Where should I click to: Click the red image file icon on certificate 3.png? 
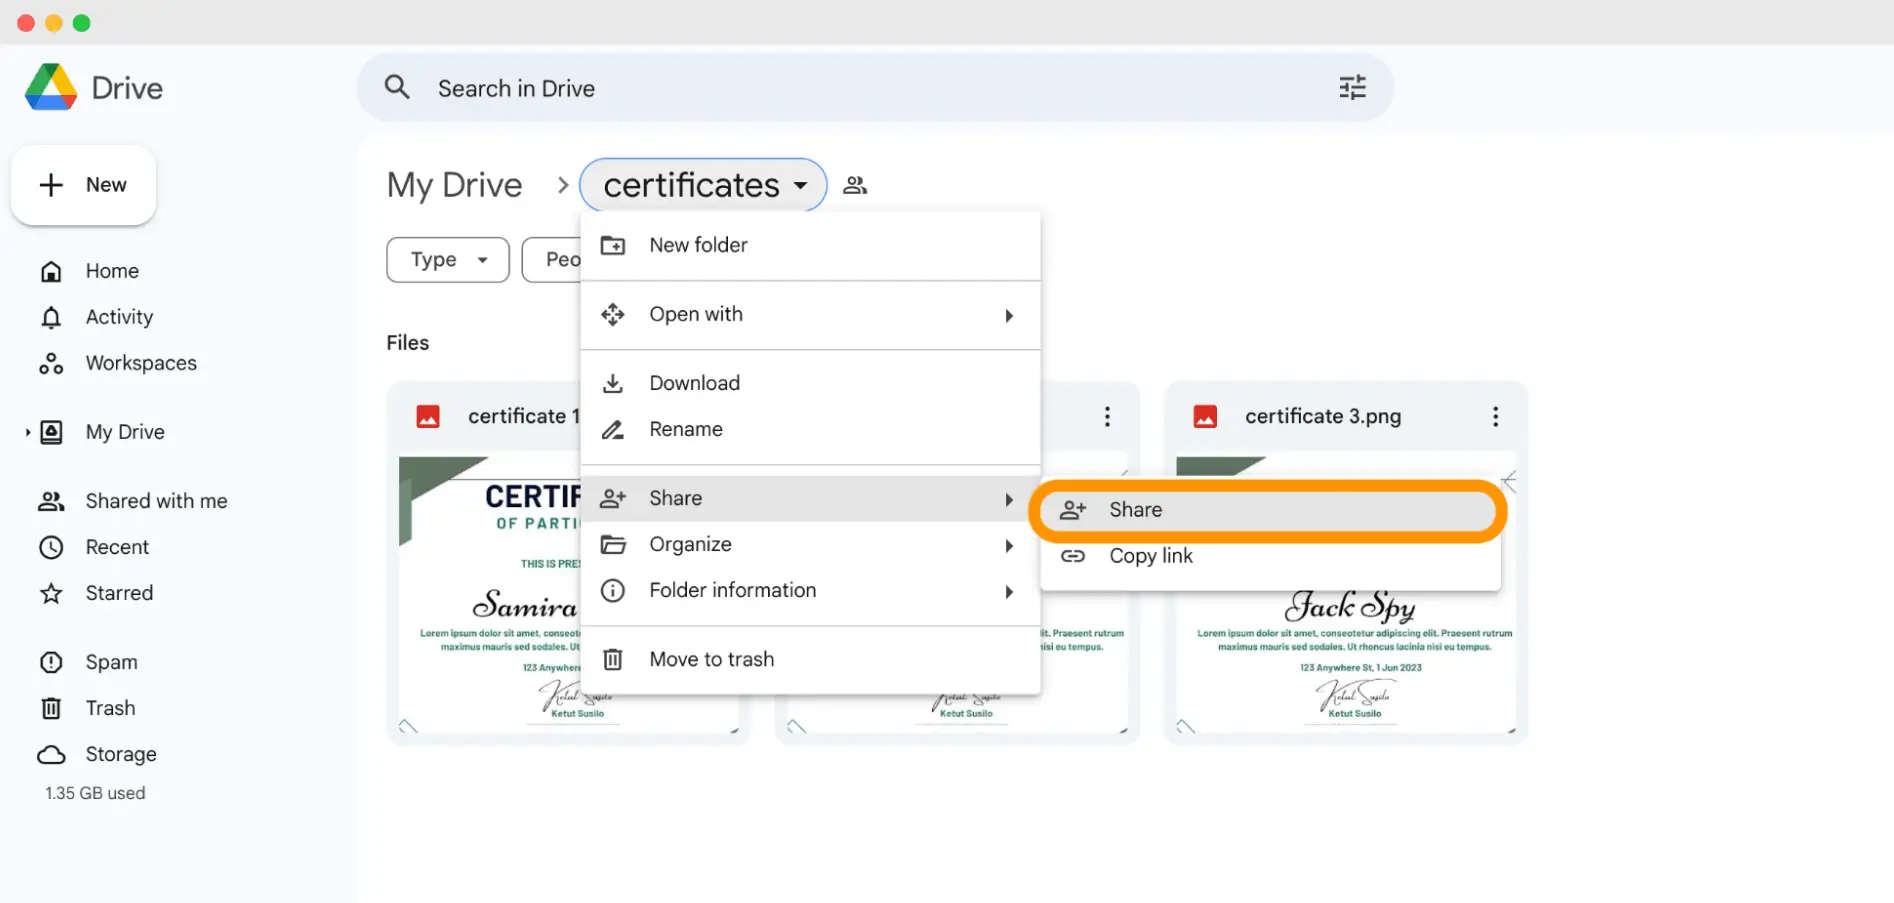(1206, 416)
